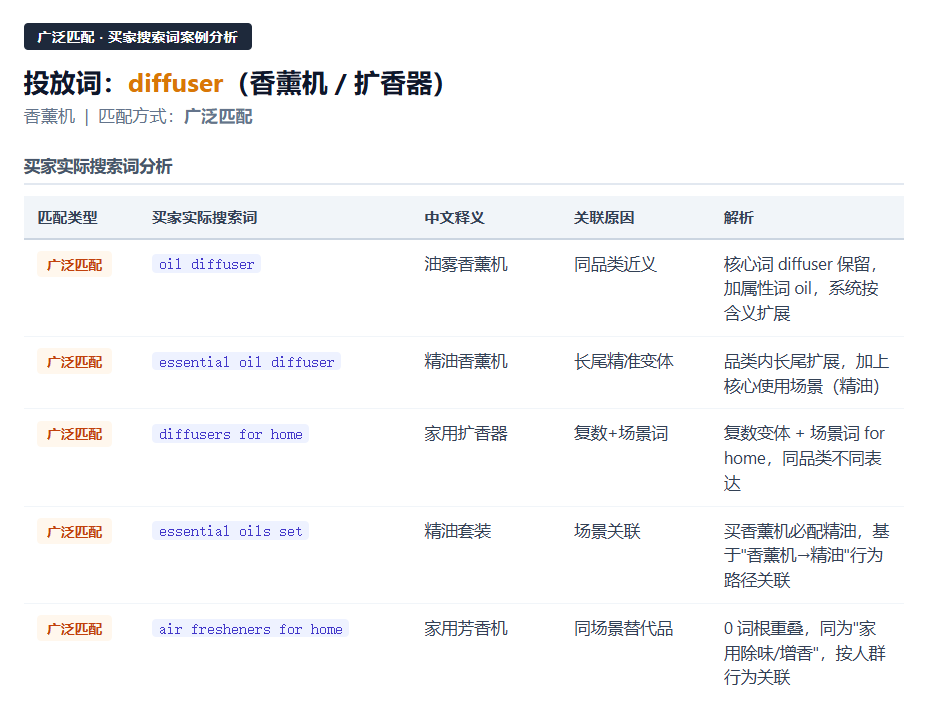Click the 'air fresheners for home' search term tag
Image resolution: width=938 pixels, height=713 pixels.
(x=251, y=629)
